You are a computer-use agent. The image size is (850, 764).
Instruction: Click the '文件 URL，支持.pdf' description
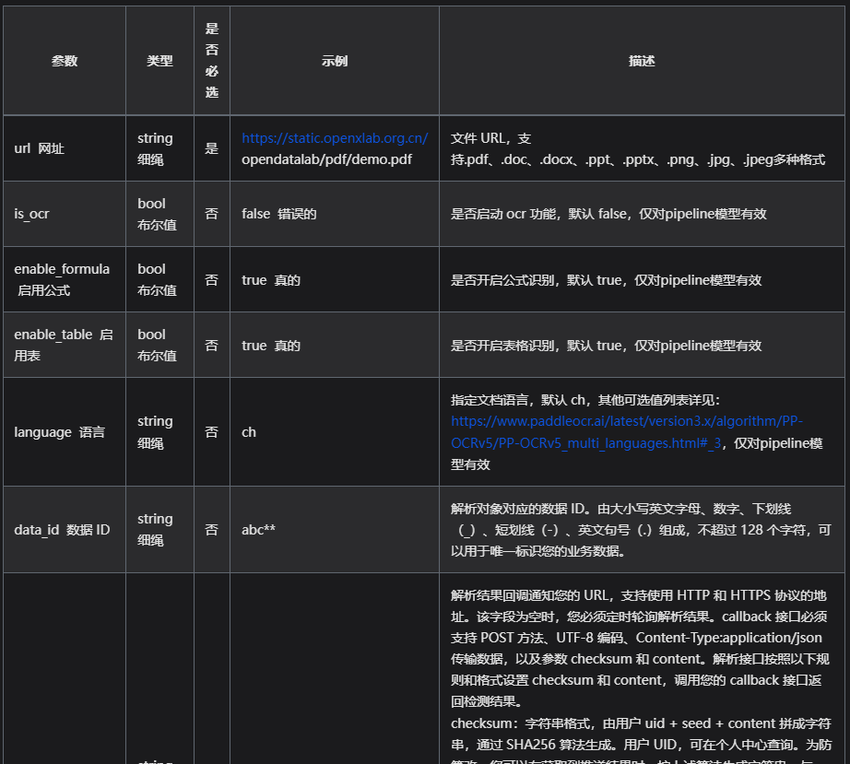638,149
